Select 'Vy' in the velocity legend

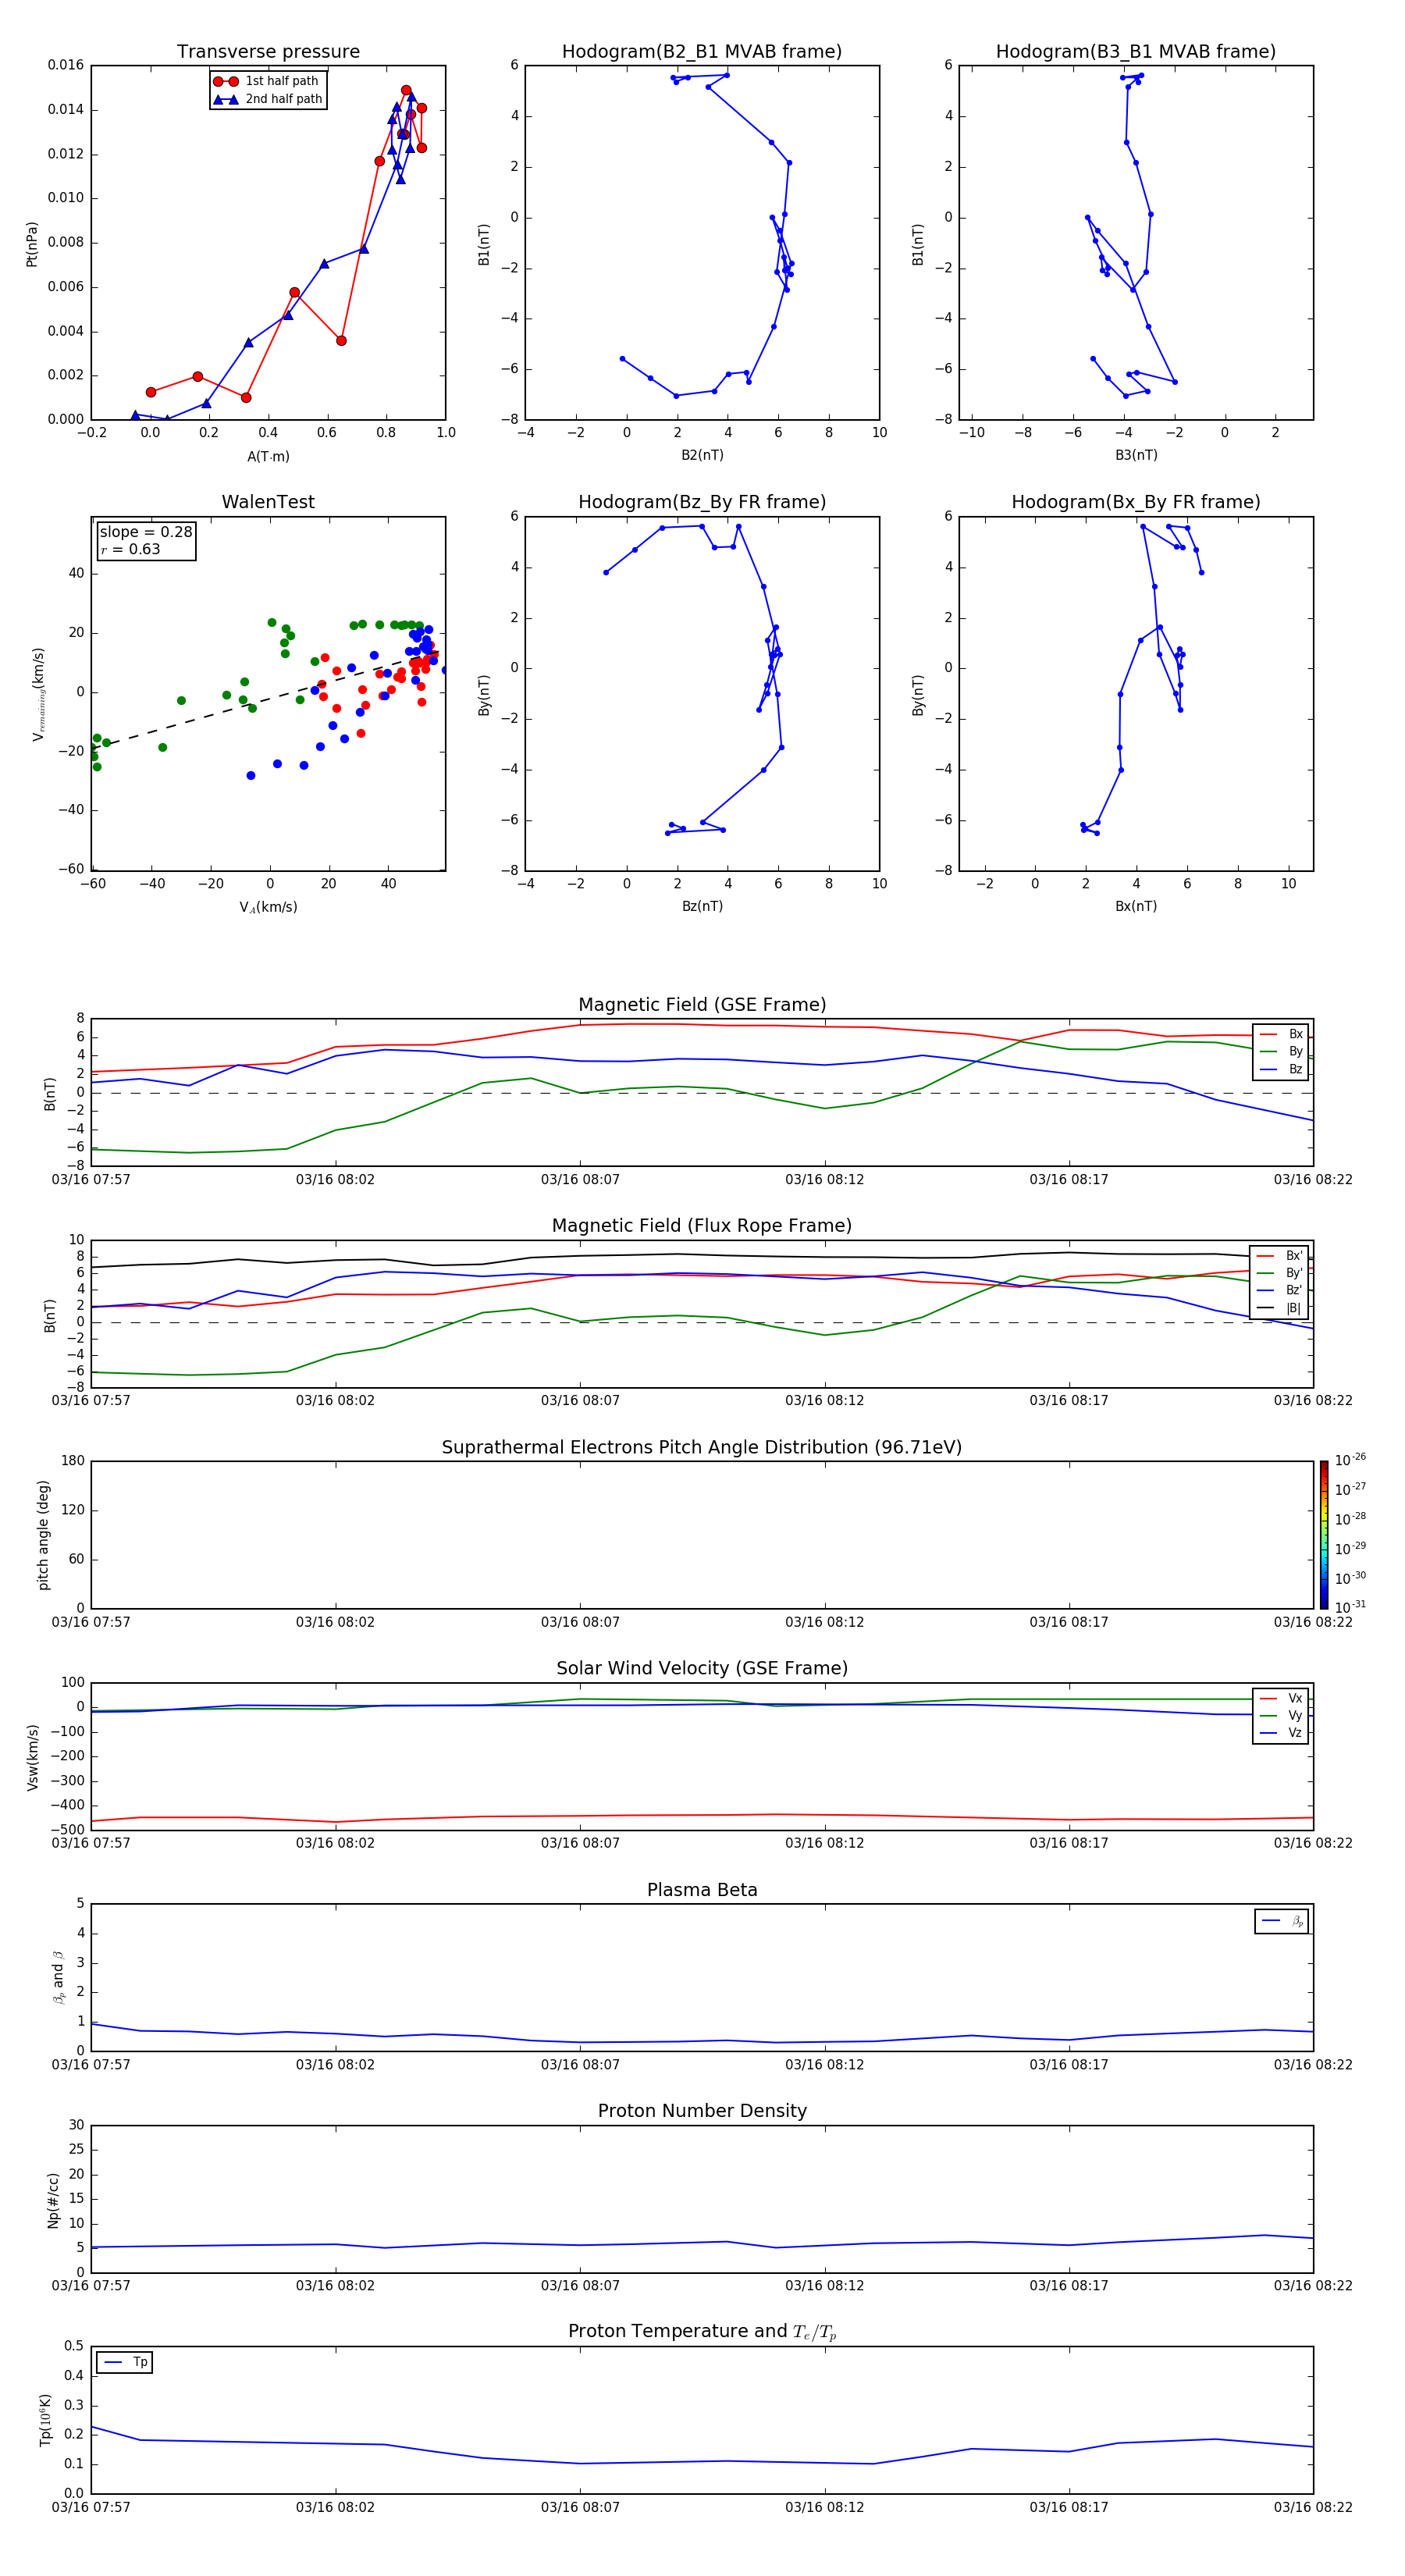(1282, 1715)
